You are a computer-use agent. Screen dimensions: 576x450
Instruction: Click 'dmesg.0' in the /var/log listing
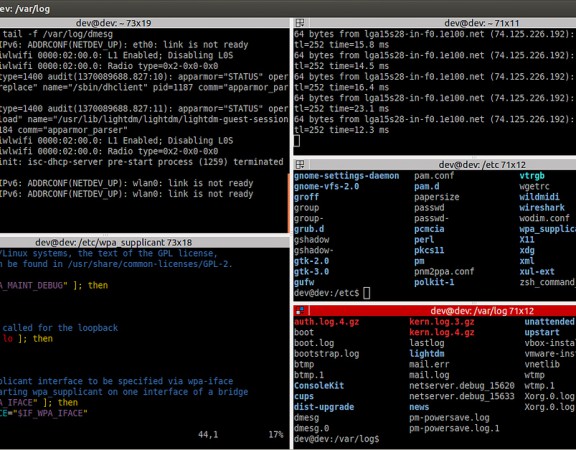[x=312, y=428]
